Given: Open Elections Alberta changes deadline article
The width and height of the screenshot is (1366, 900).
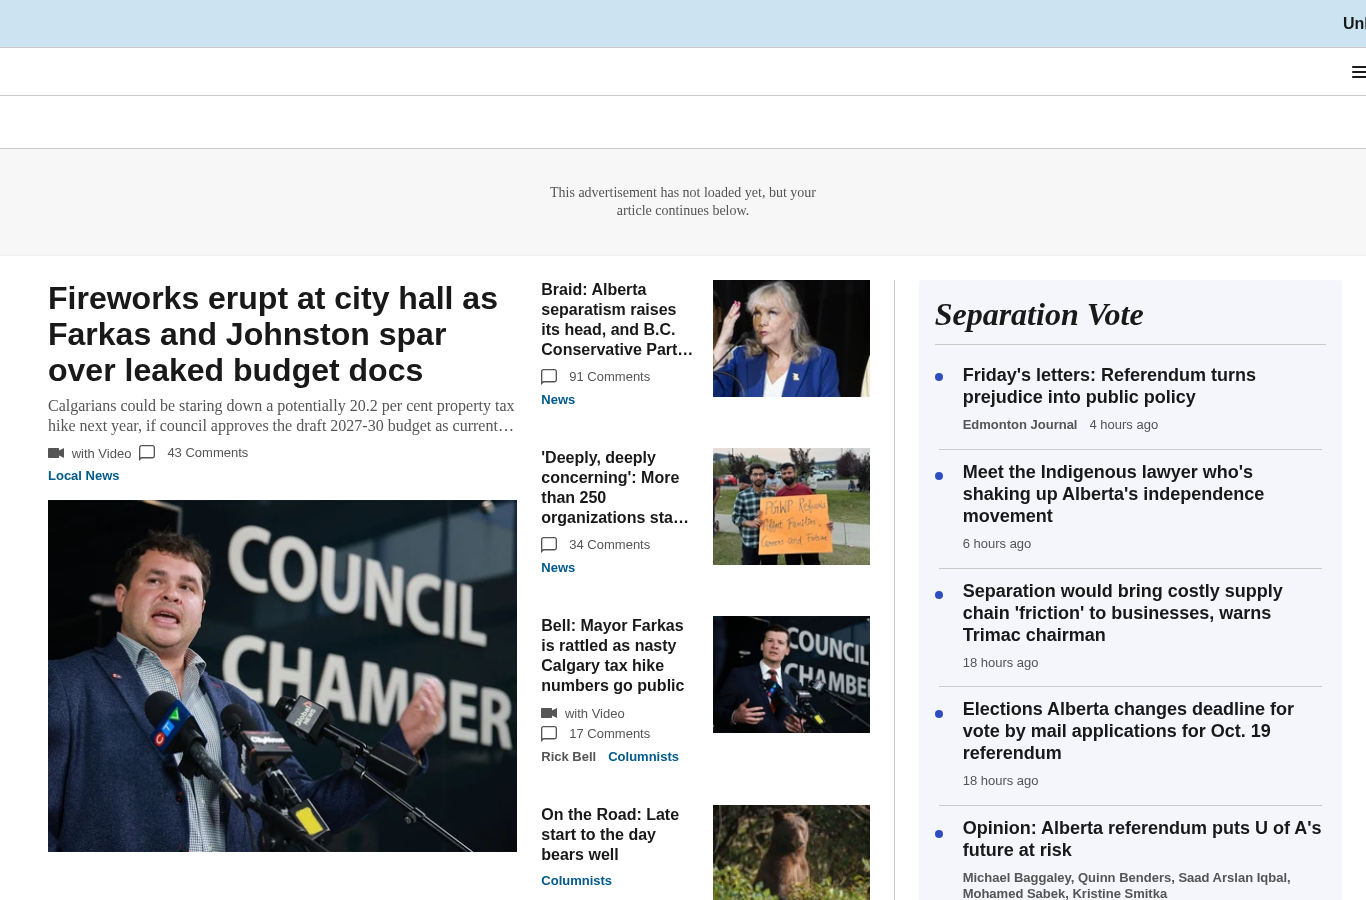Looking at the screenshot, I should coord(1128,731).
